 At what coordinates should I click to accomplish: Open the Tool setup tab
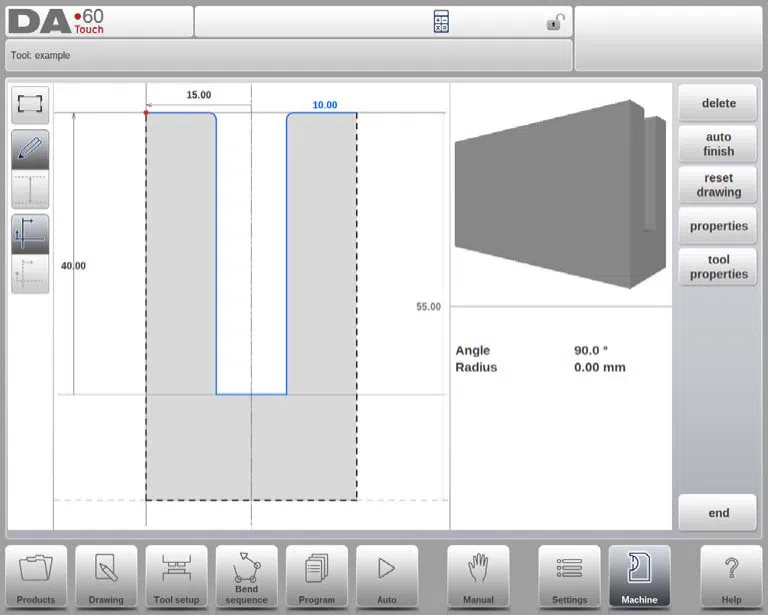pyautogui.click(x=176, y=577)
